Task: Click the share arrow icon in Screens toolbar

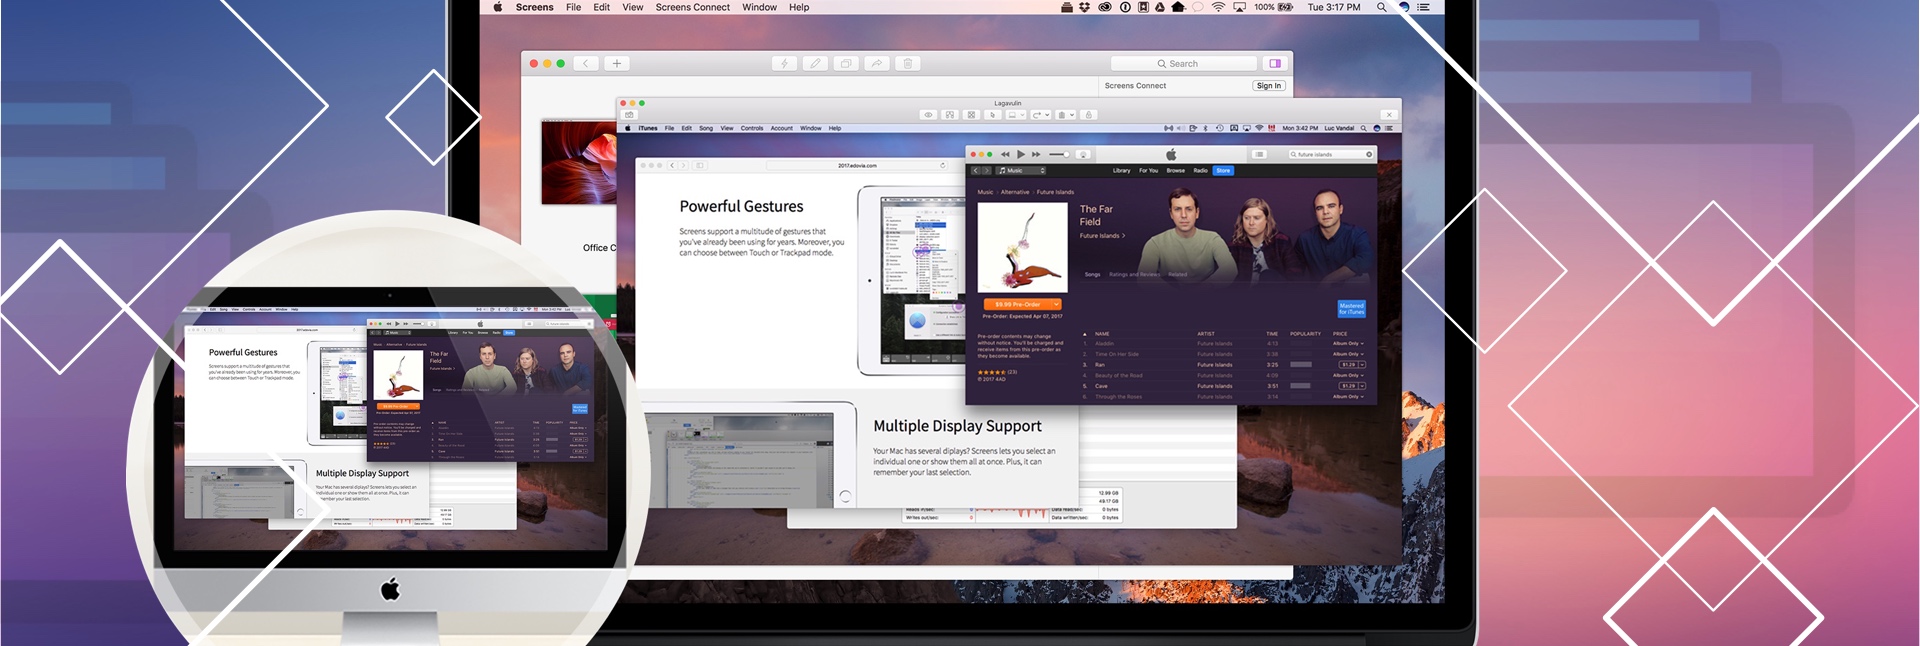Action: 877,63
